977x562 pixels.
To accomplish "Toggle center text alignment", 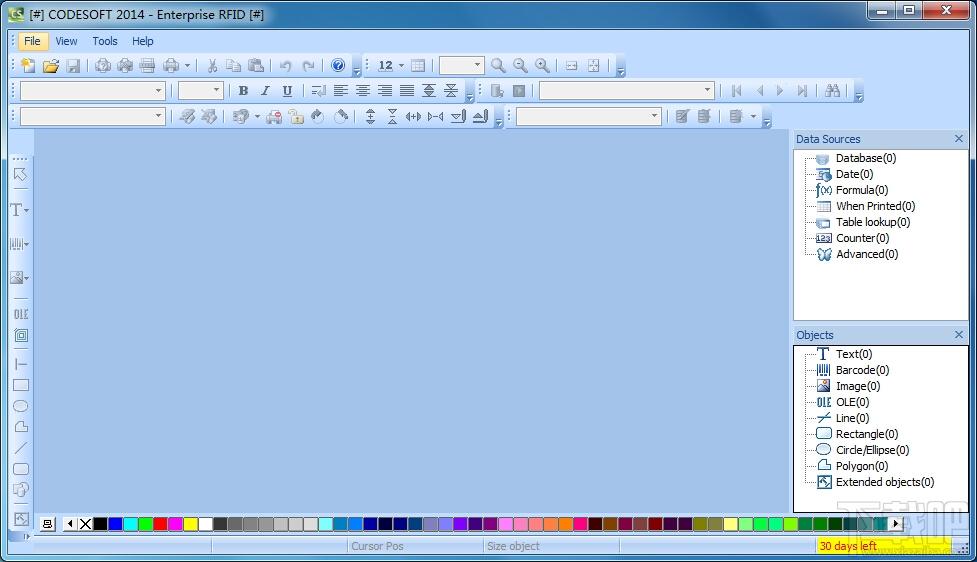I will click(x=363, y=91).
